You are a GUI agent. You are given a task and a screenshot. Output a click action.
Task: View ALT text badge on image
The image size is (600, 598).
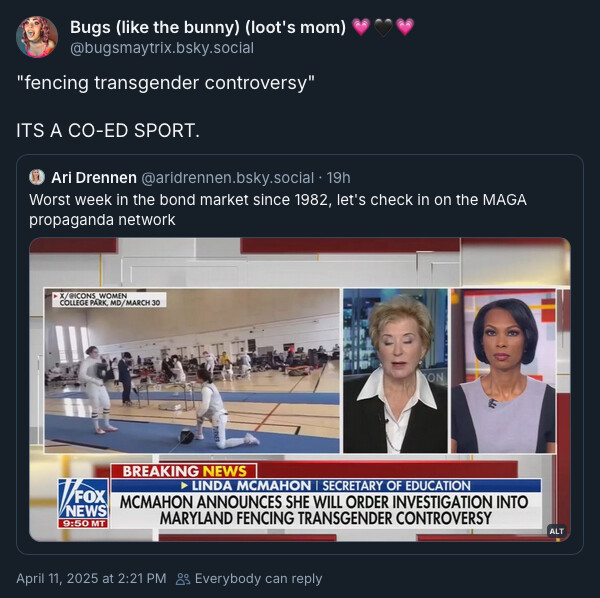coord(556,531)
